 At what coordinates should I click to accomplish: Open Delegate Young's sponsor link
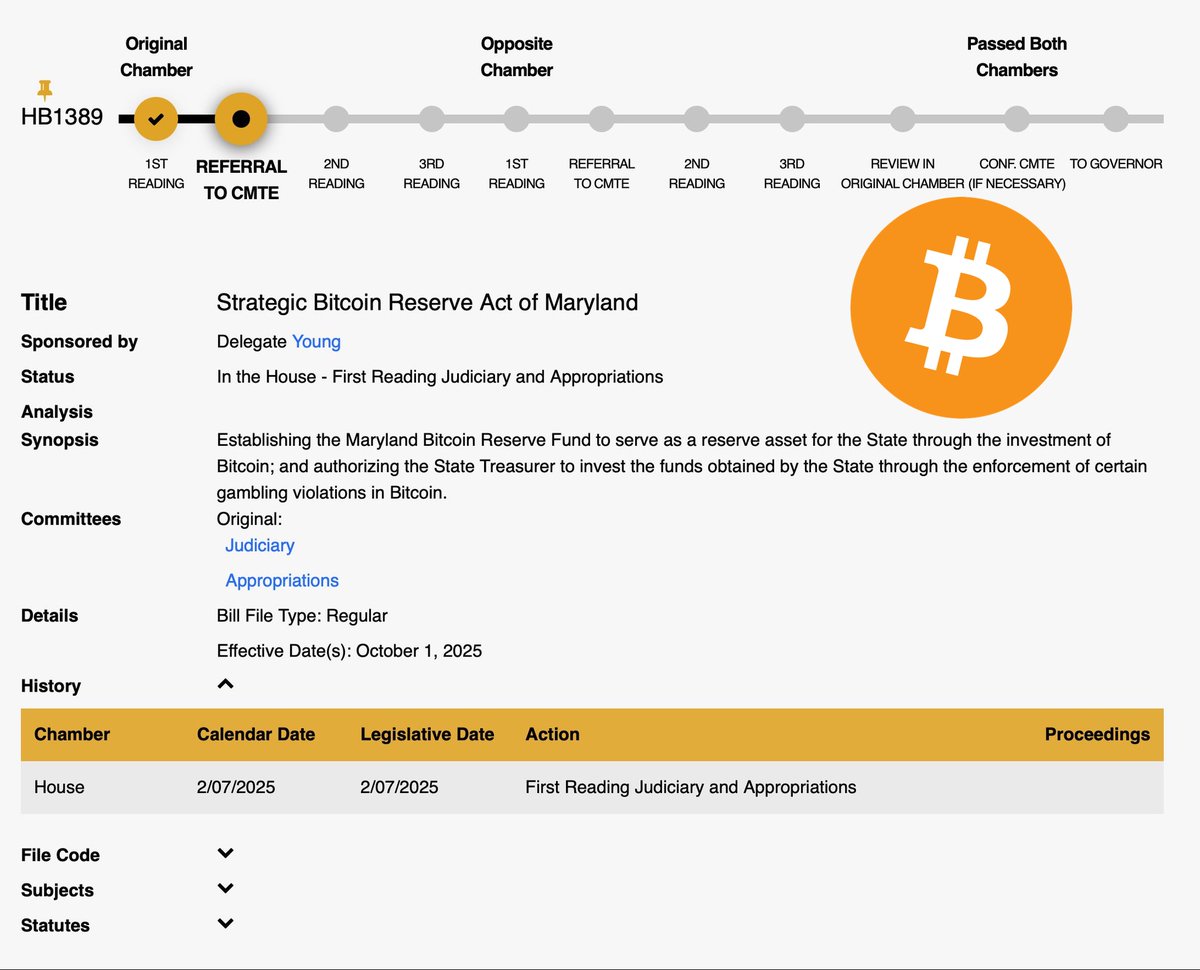click(316, 342)
